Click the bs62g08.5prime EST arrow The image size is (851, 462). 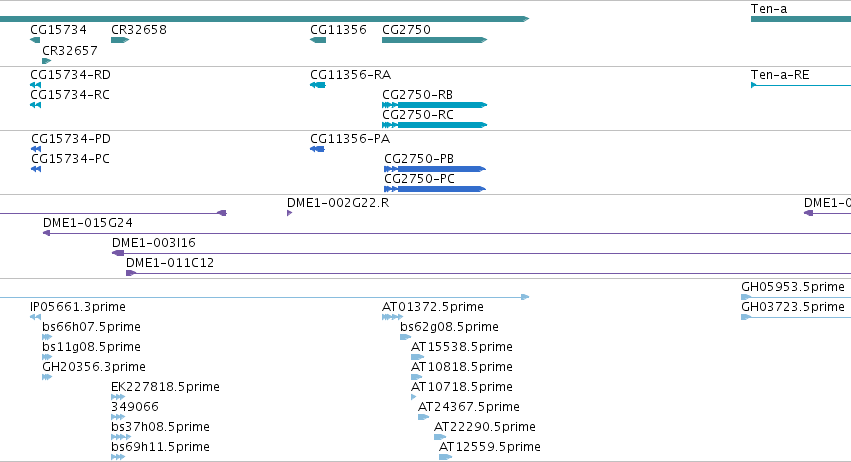405,337
